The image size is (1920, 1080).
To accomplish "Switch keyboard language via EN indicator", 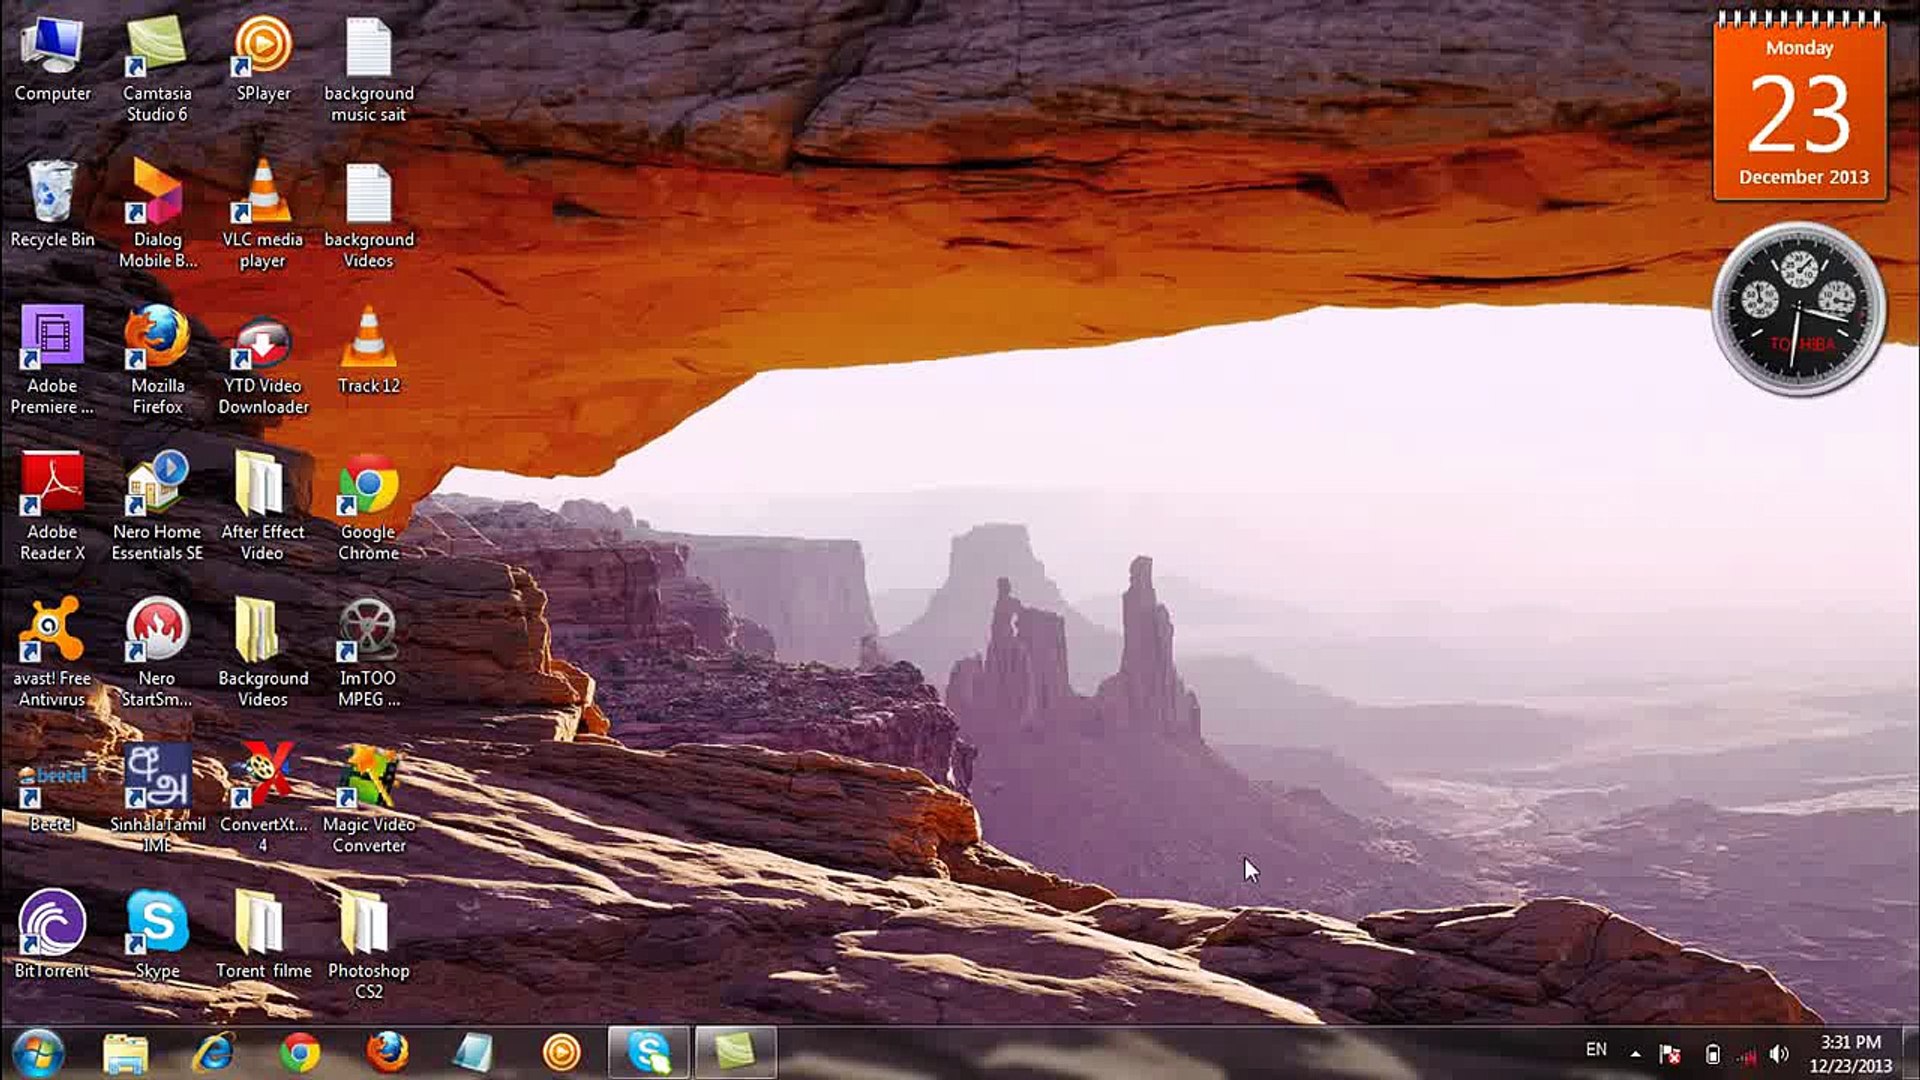I will 1597,1051.
